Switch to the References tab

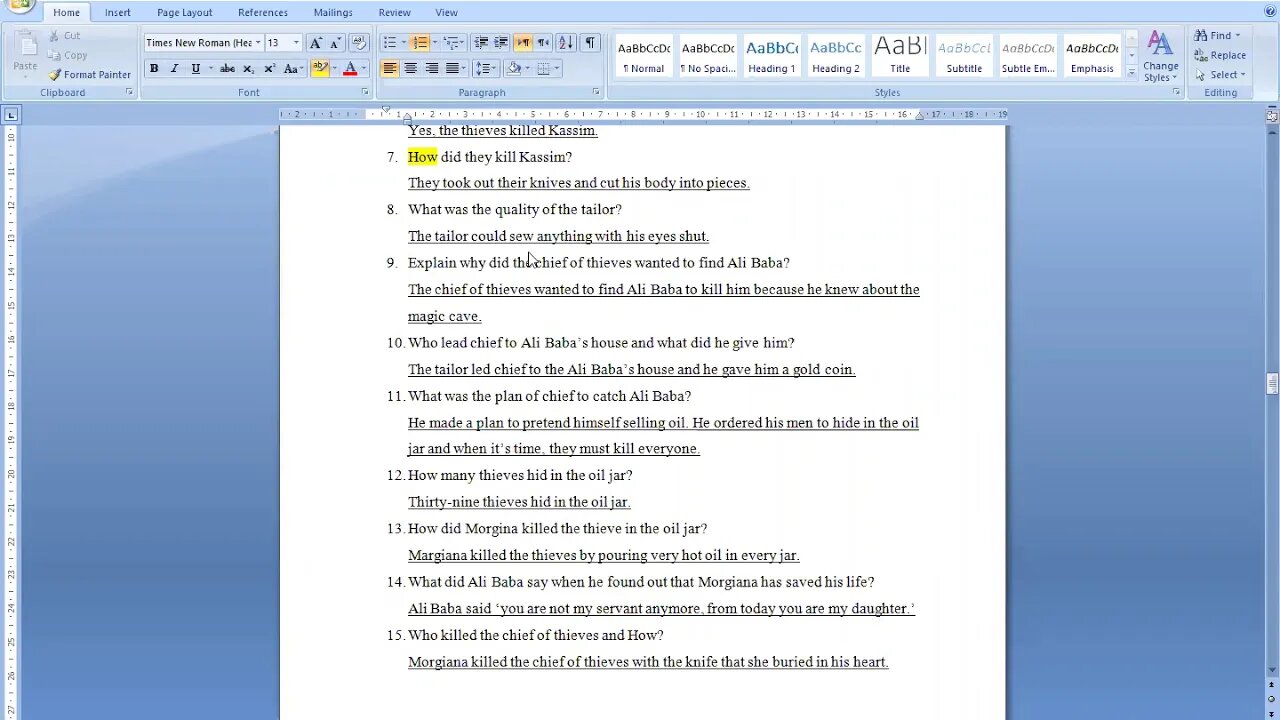click(263, 13)
